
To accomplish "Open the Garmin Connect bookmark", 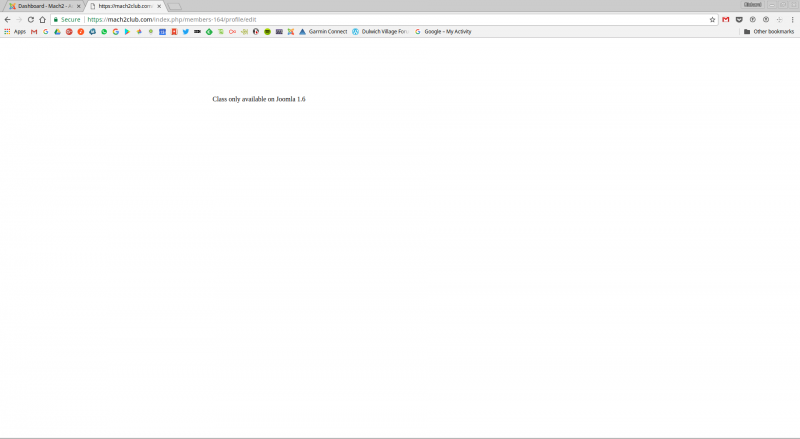I will point(323,32).
